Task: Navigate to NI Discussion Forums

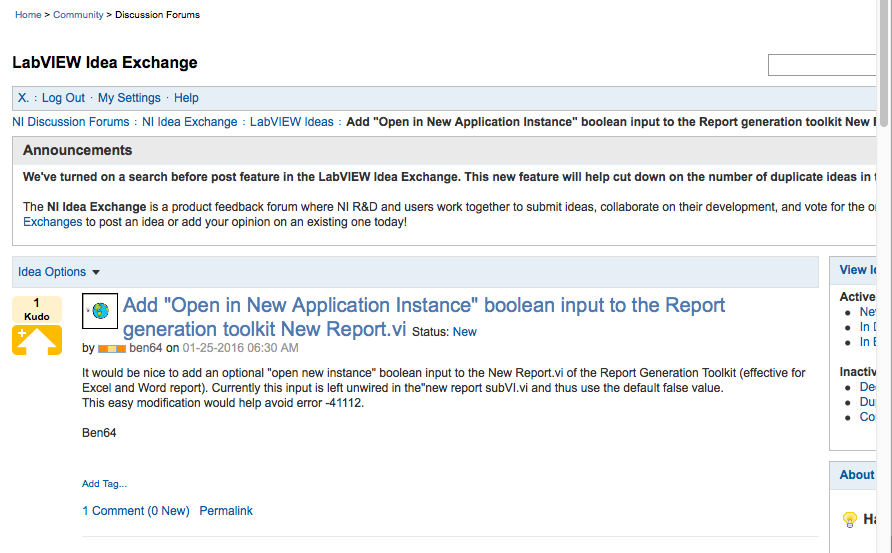Action: click(x=71, y=122)
